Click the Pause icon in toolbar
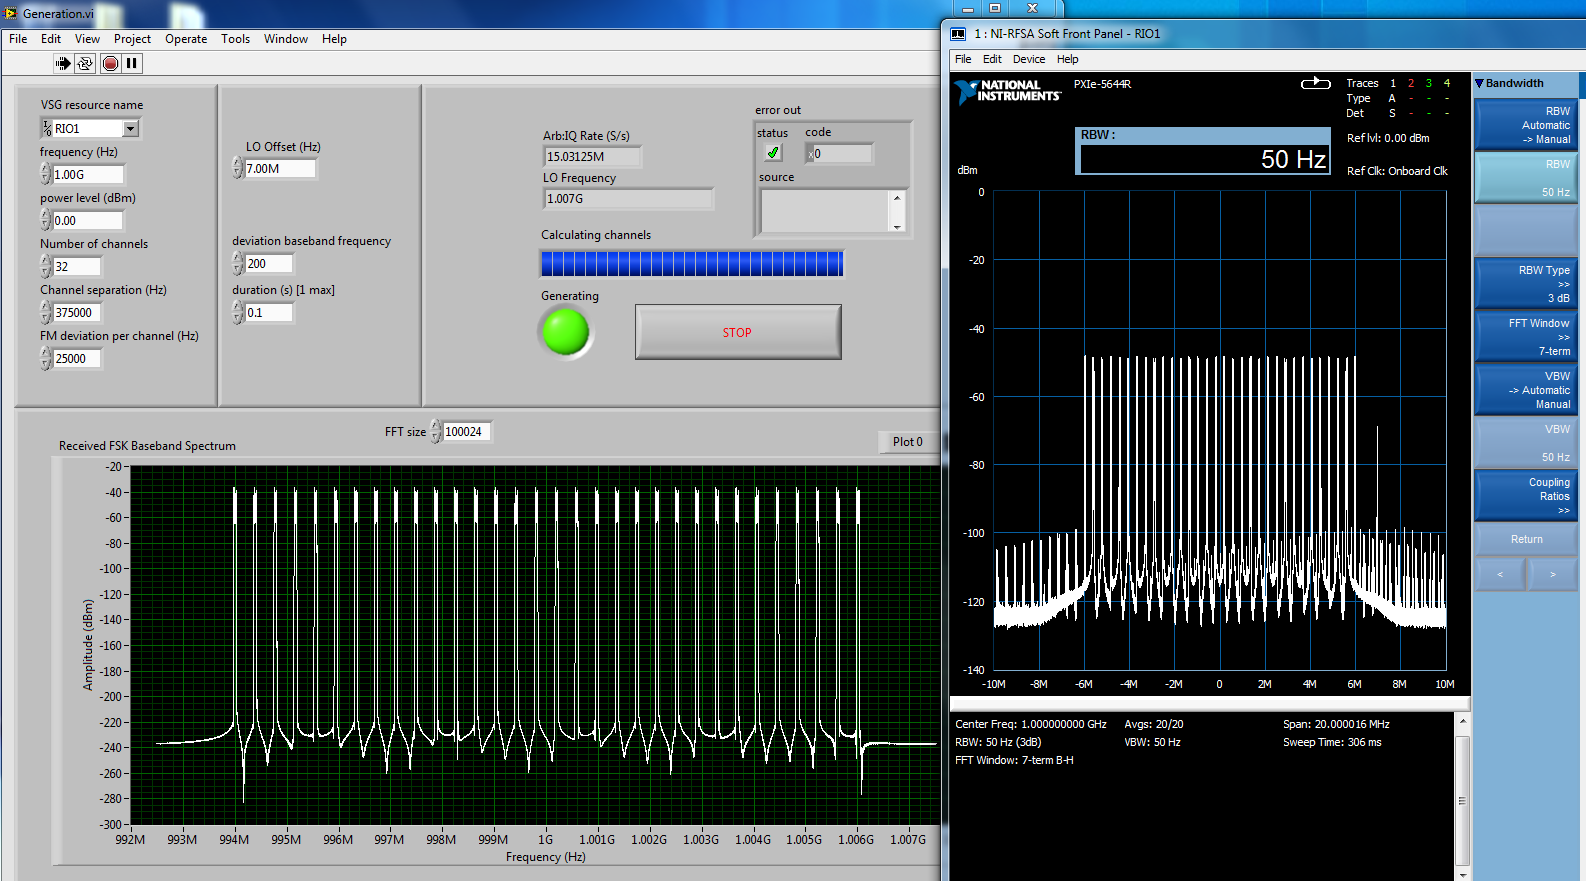Screen dimensions: 1586x881 (131, 63)
